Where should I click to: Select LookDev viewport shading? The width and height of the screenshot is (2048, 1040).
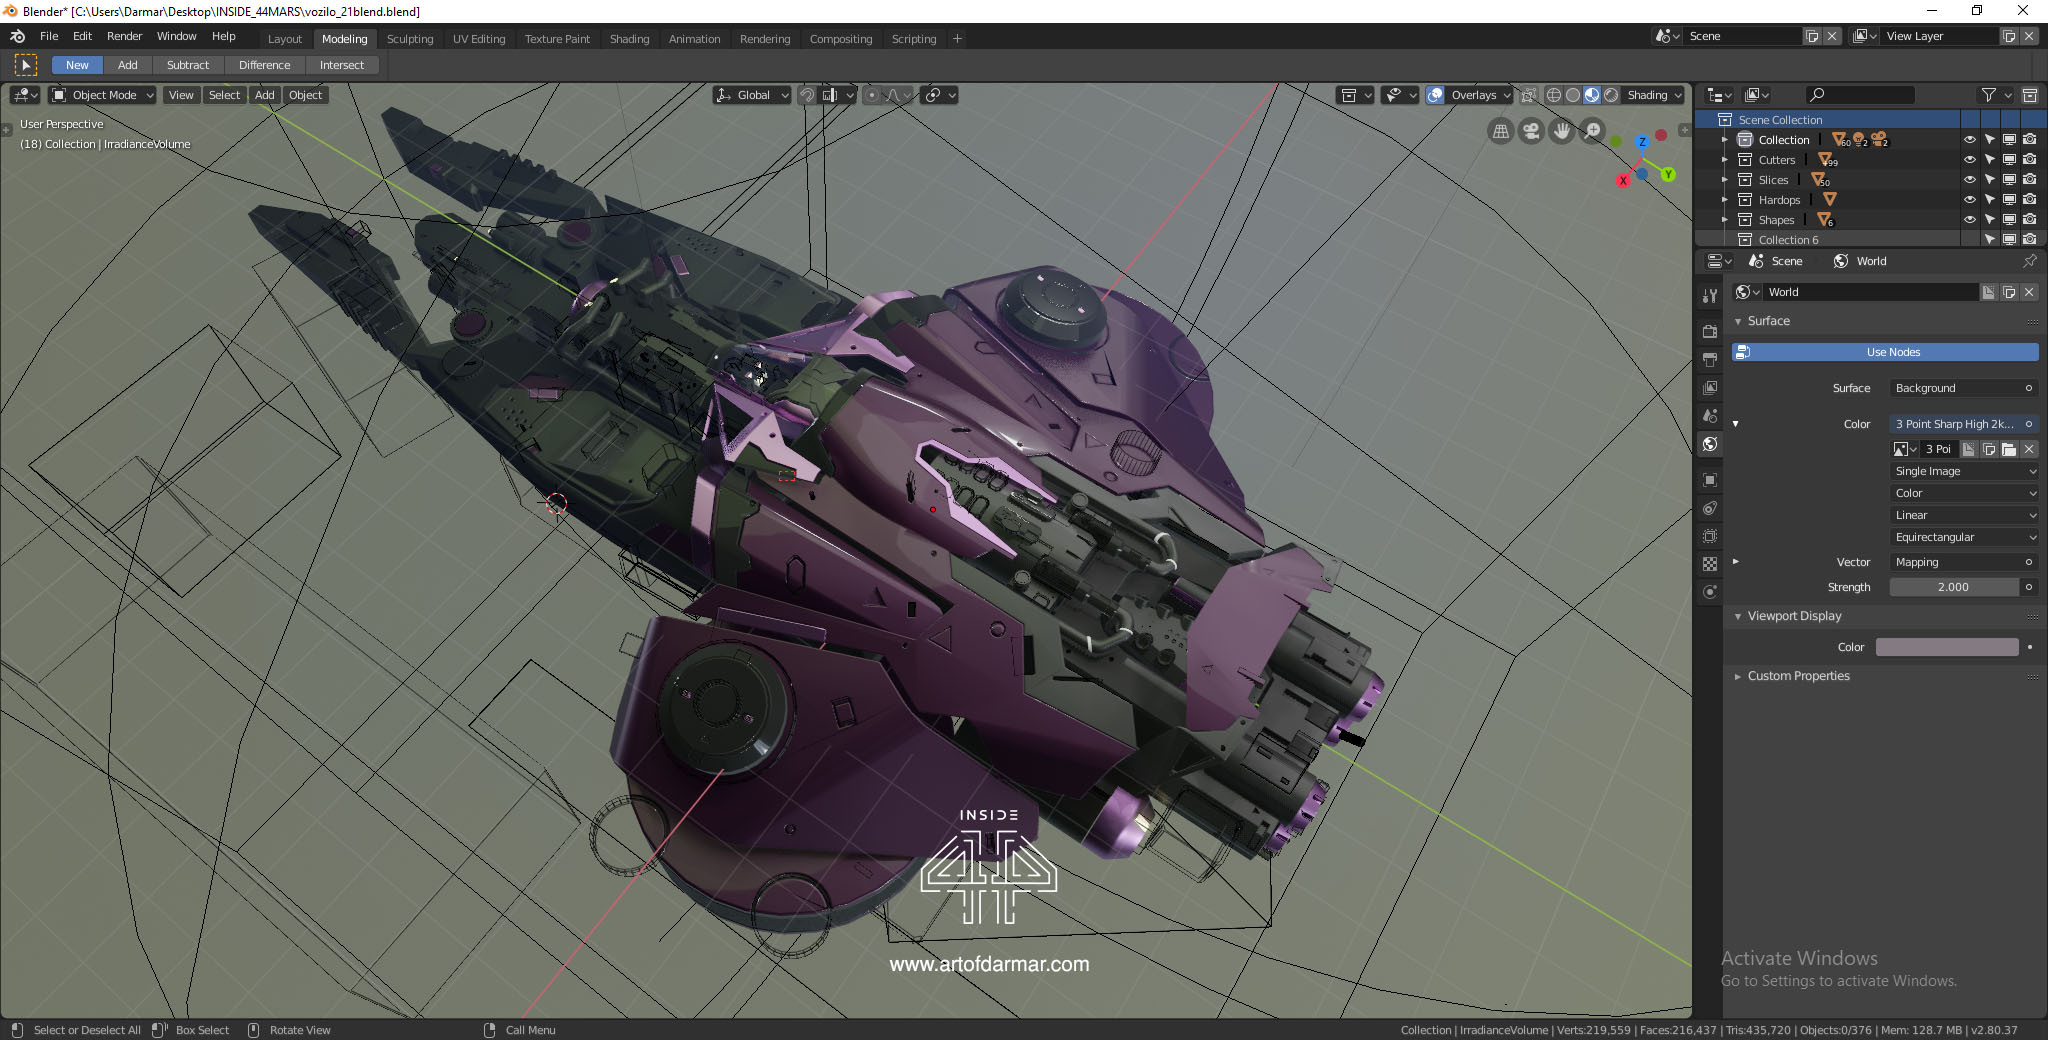tap(1592, 95)
